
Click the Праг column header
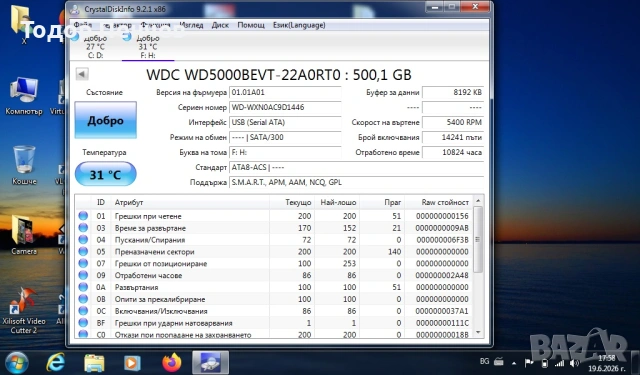tap(382, 202)
